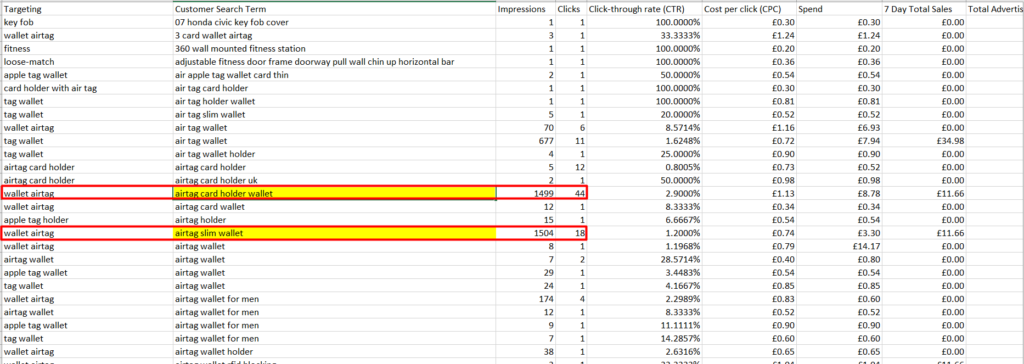Screen dimensions: 1024x364
Task: Select the 'adjustable fitness door frame' search term cell
Action: click(x=334, y=62)
